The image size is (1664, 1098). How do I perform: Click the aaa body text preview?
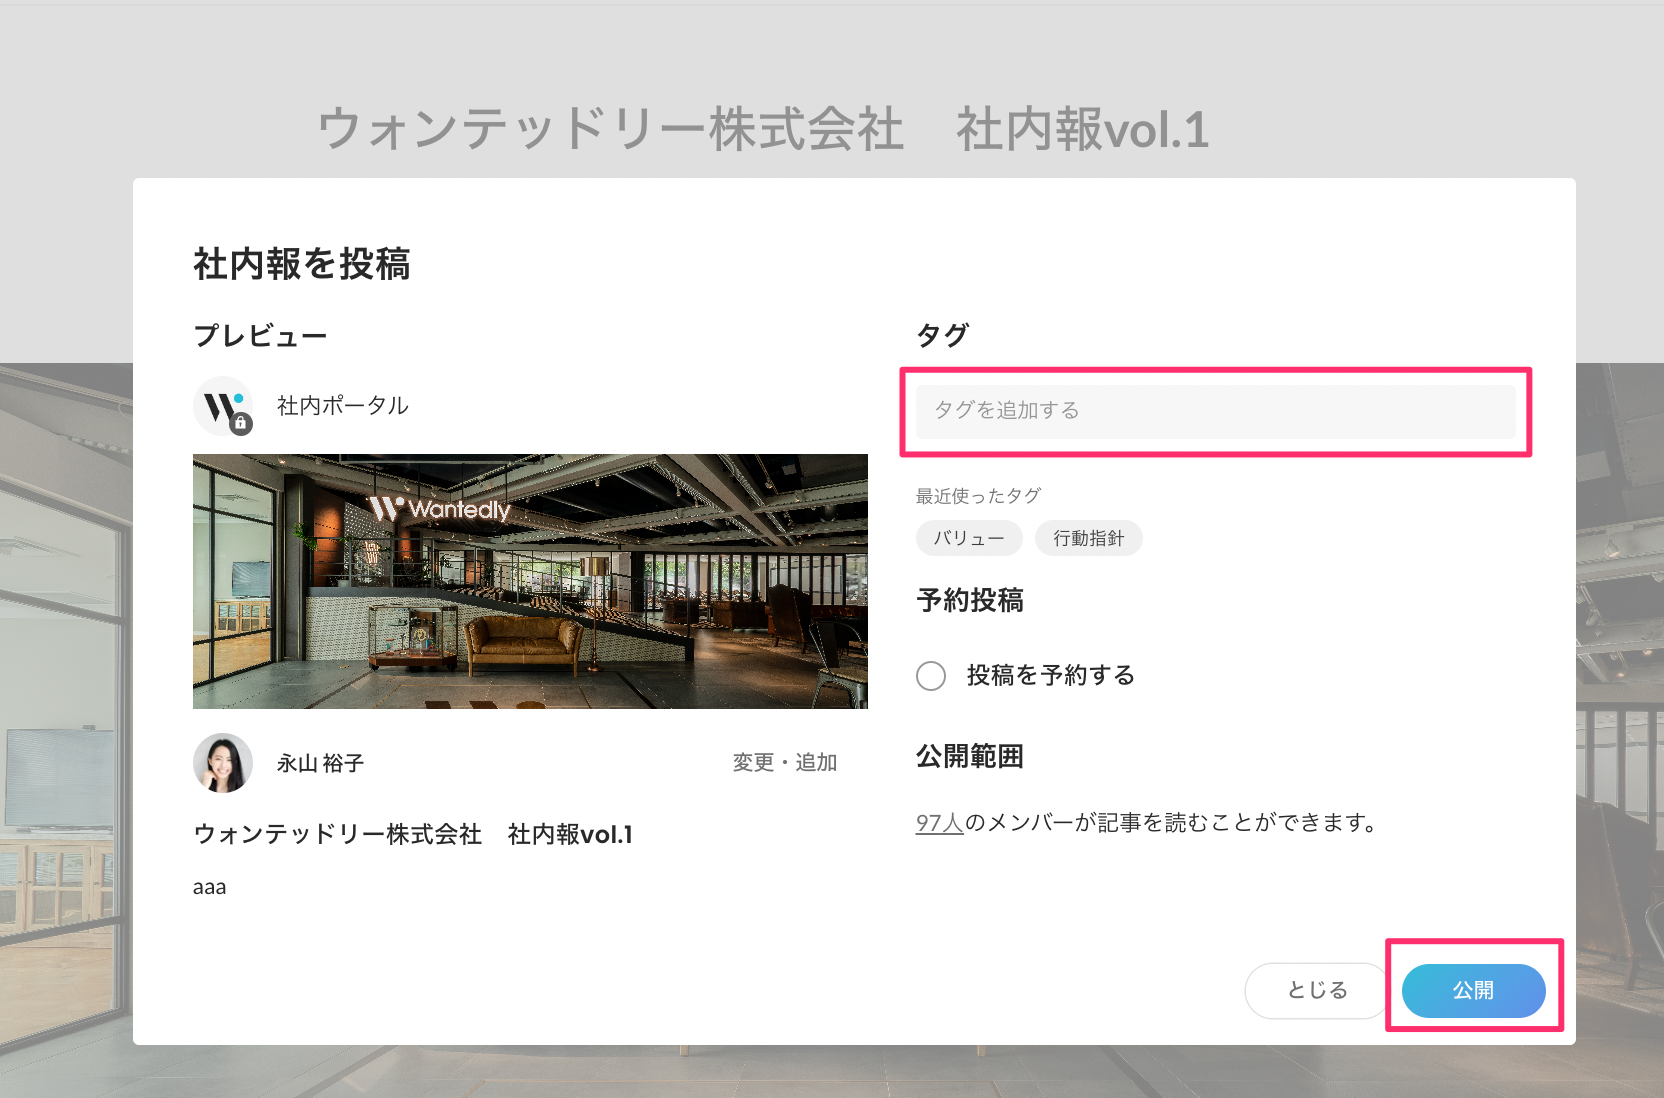coord(210,886)
